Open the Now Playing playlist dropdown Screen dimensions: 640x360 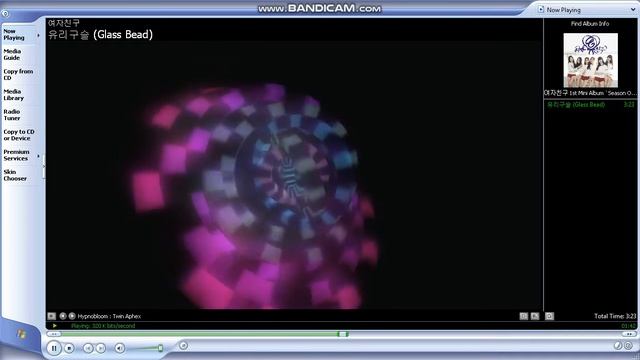tap(587, 9)
